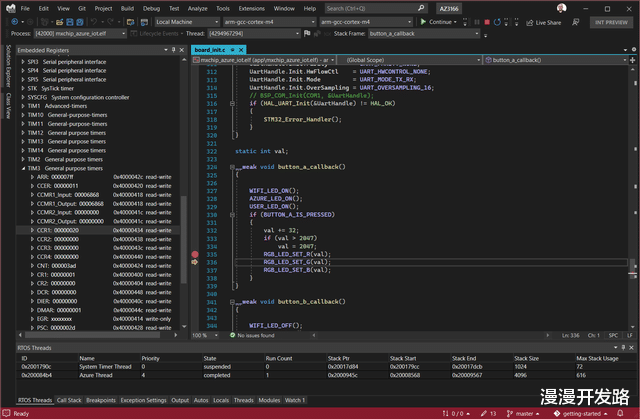This screenshot has width=640, height=419.
Task: Open the Git menu
Action: tap(82, 8)
